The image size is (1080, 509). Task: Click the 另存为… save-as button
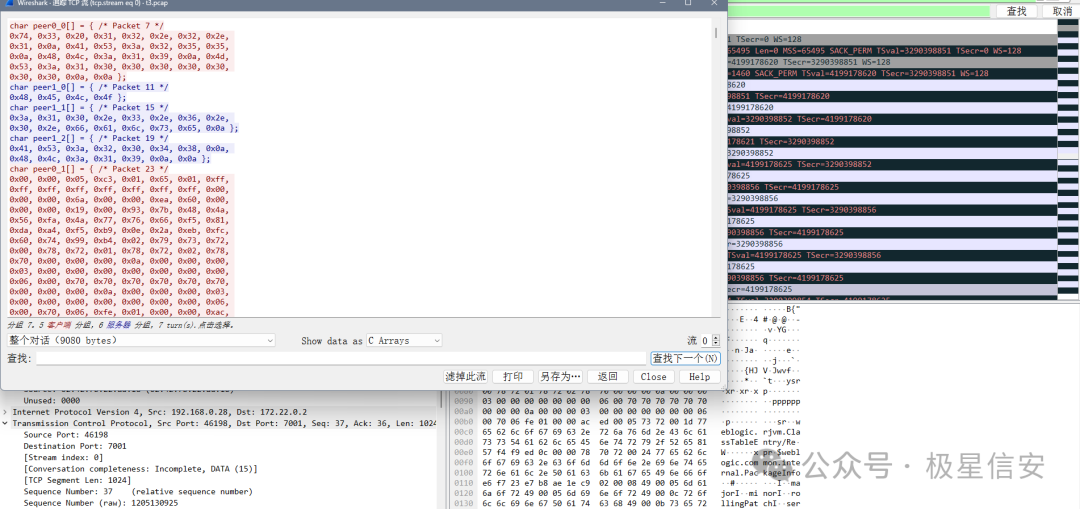coord(560,377)
